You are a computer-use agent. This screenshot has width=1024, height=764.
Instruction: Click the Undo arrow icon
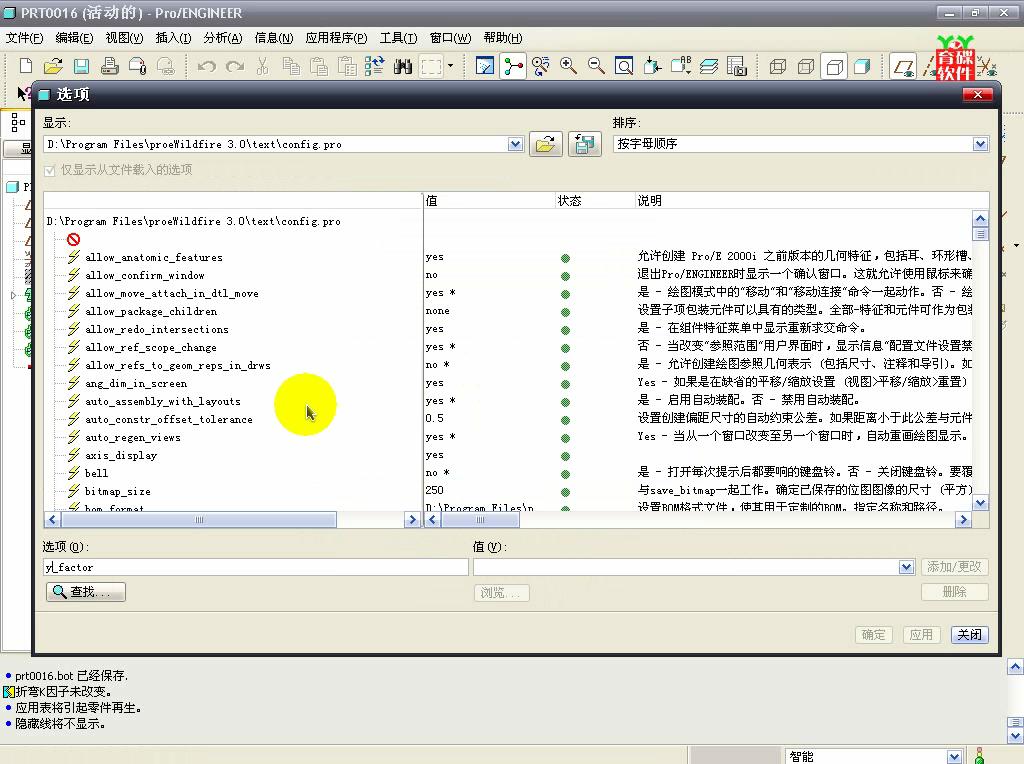206,66
